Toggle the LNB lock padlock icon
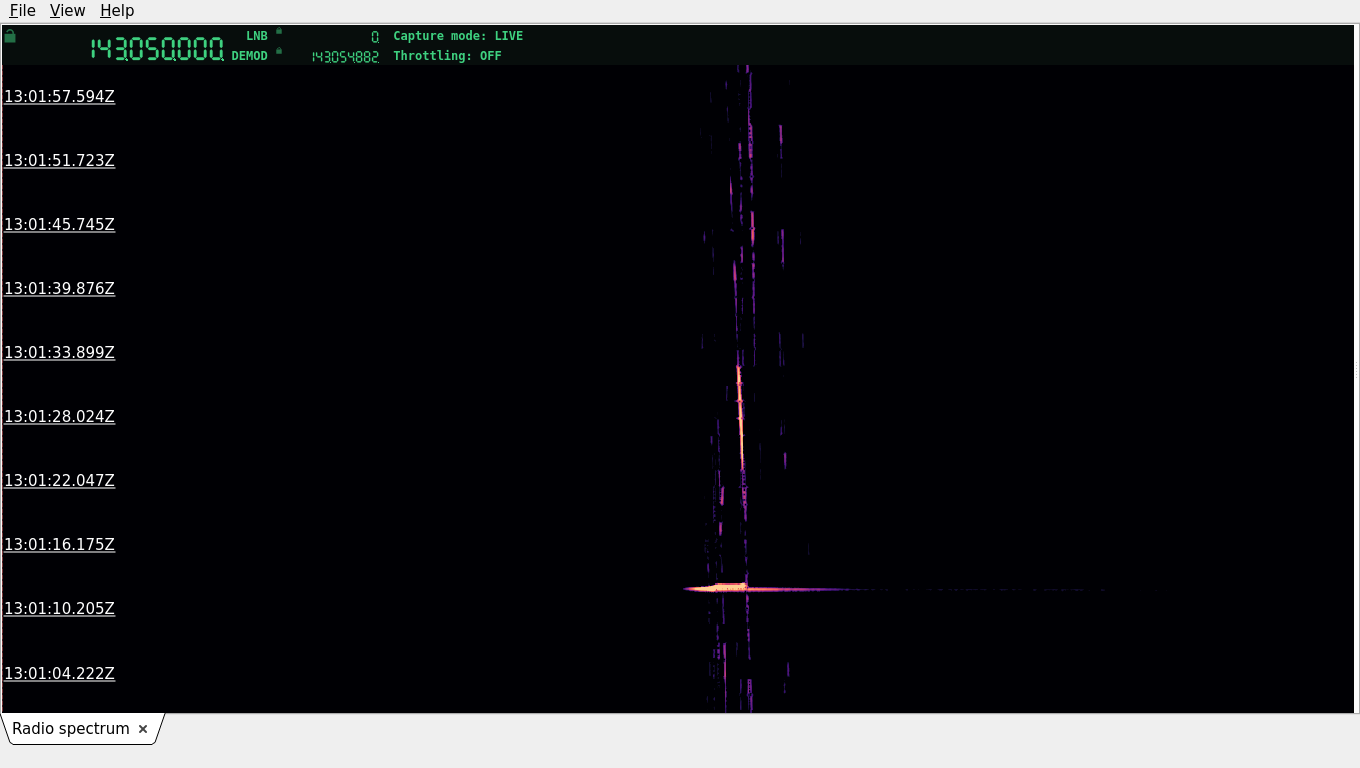This screenshot has height=768, width=1360. click(279, 31)
